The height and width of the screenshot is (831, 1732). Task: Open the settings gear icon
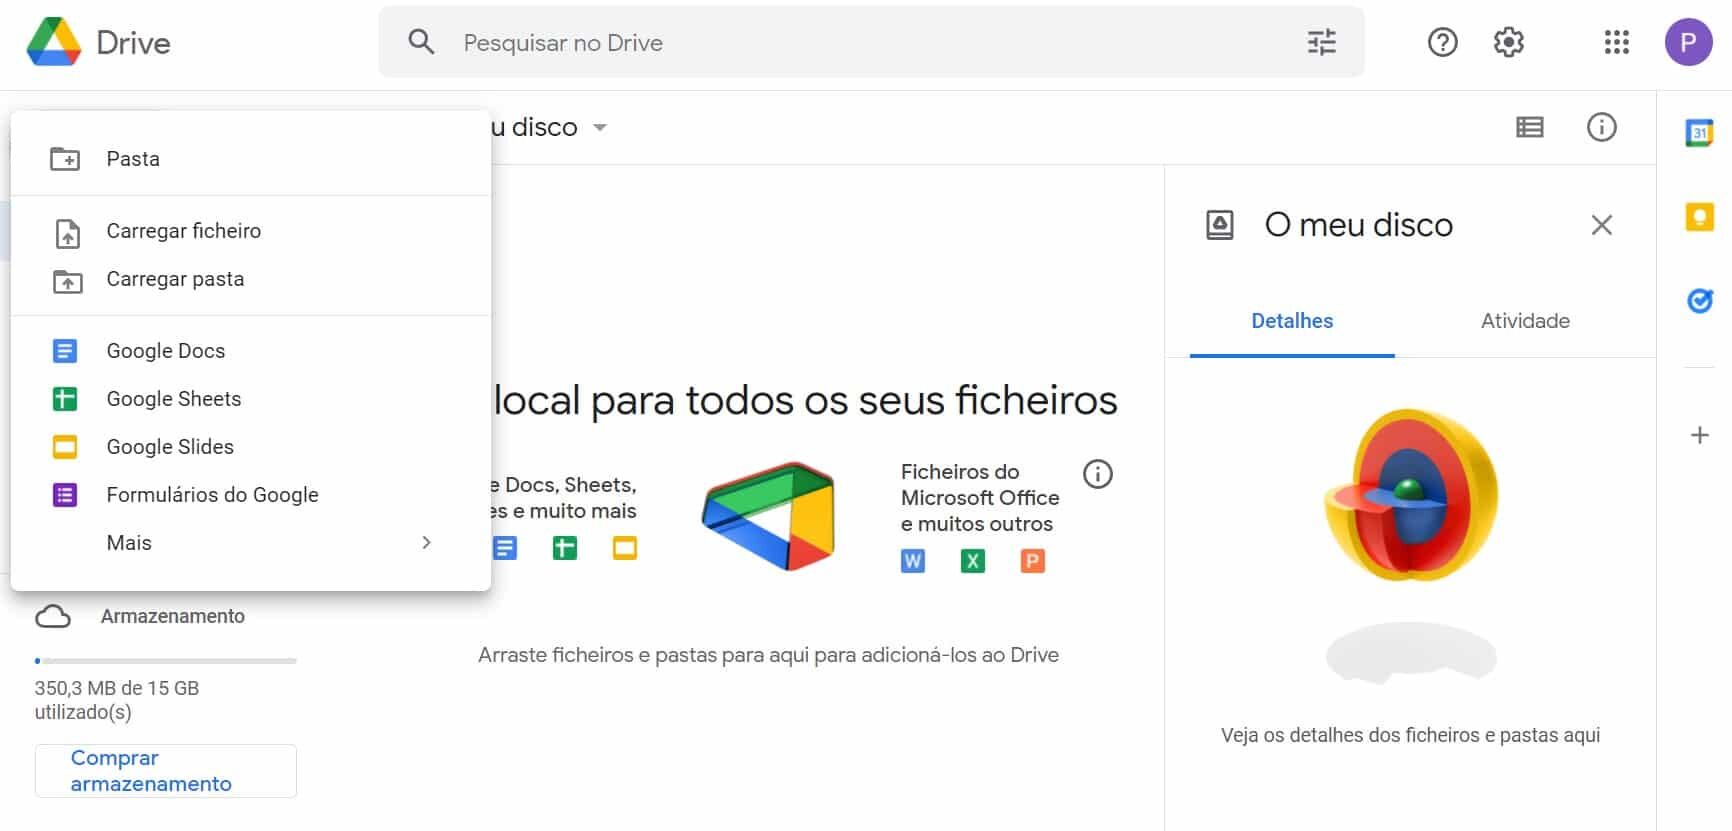[x=1508, y=42]
